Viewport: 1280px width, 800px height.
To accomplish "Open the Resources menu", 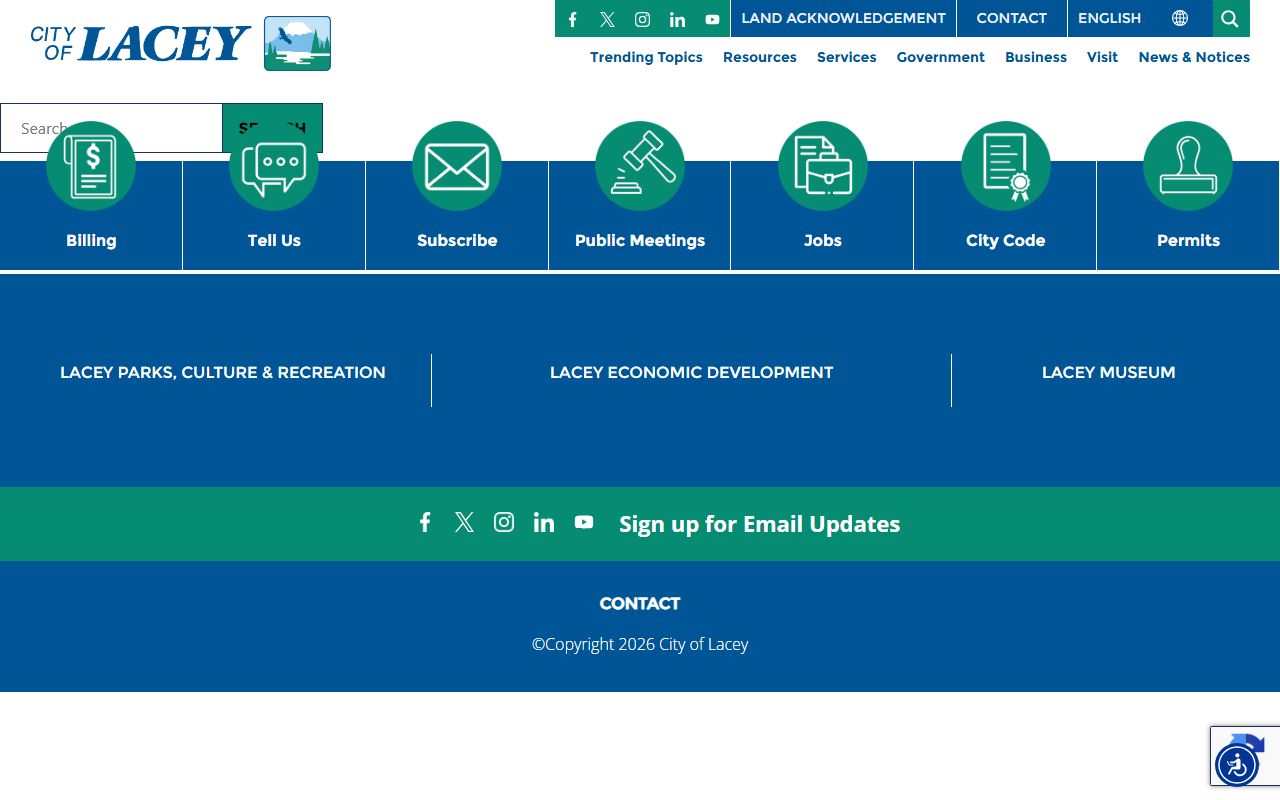I will [760, 57].
